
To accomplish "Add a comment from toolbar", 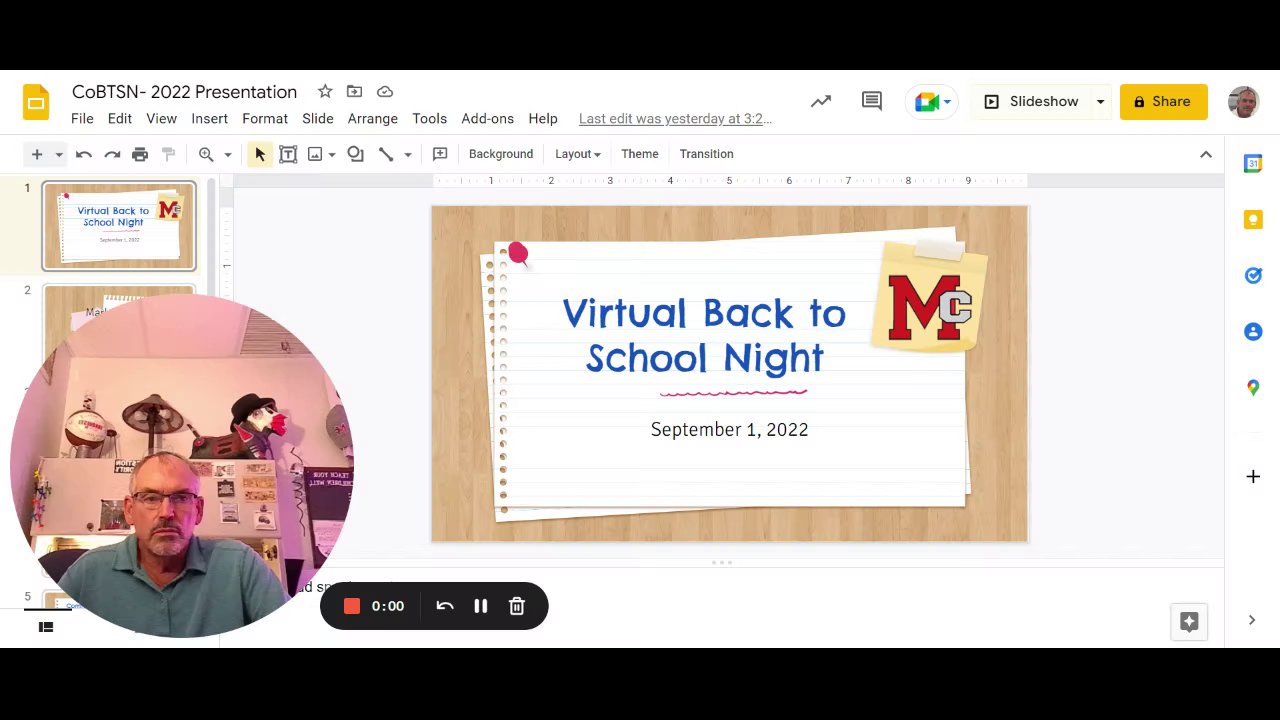I will click(440, 154).
